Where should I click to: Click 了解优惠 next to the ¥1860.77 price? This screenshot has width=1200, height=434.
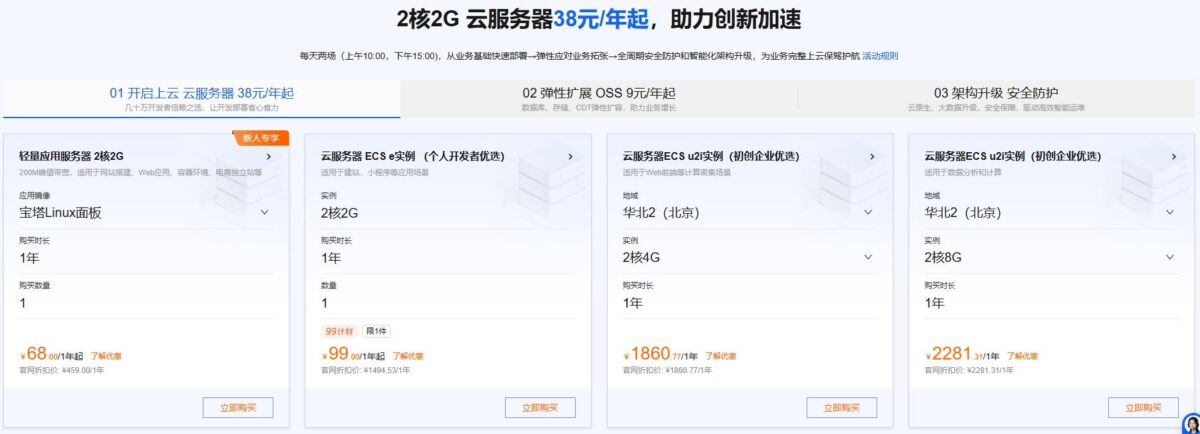pyautogui.click(x=720, y=355)
